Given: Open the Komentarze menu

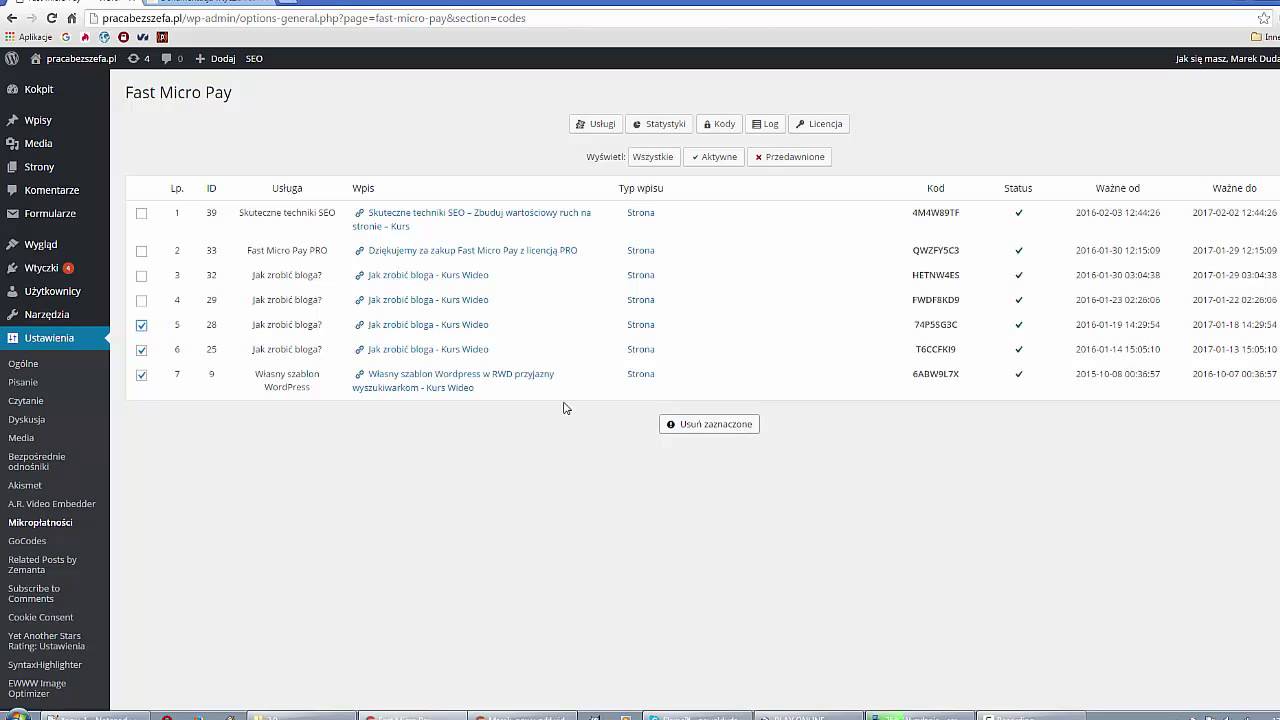Looking at the screenshot, I should coord(54,190).
